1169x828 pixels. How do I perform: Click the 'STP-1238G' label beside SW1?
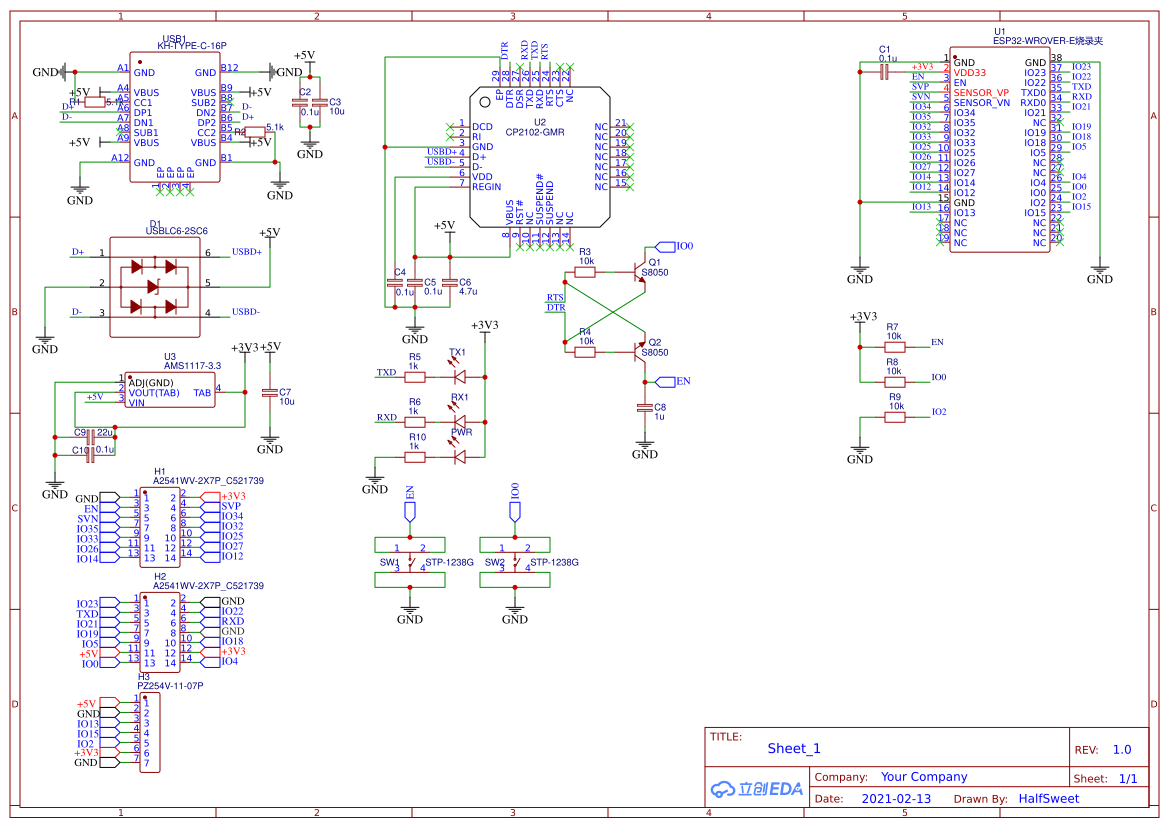[x=450, y=563]
